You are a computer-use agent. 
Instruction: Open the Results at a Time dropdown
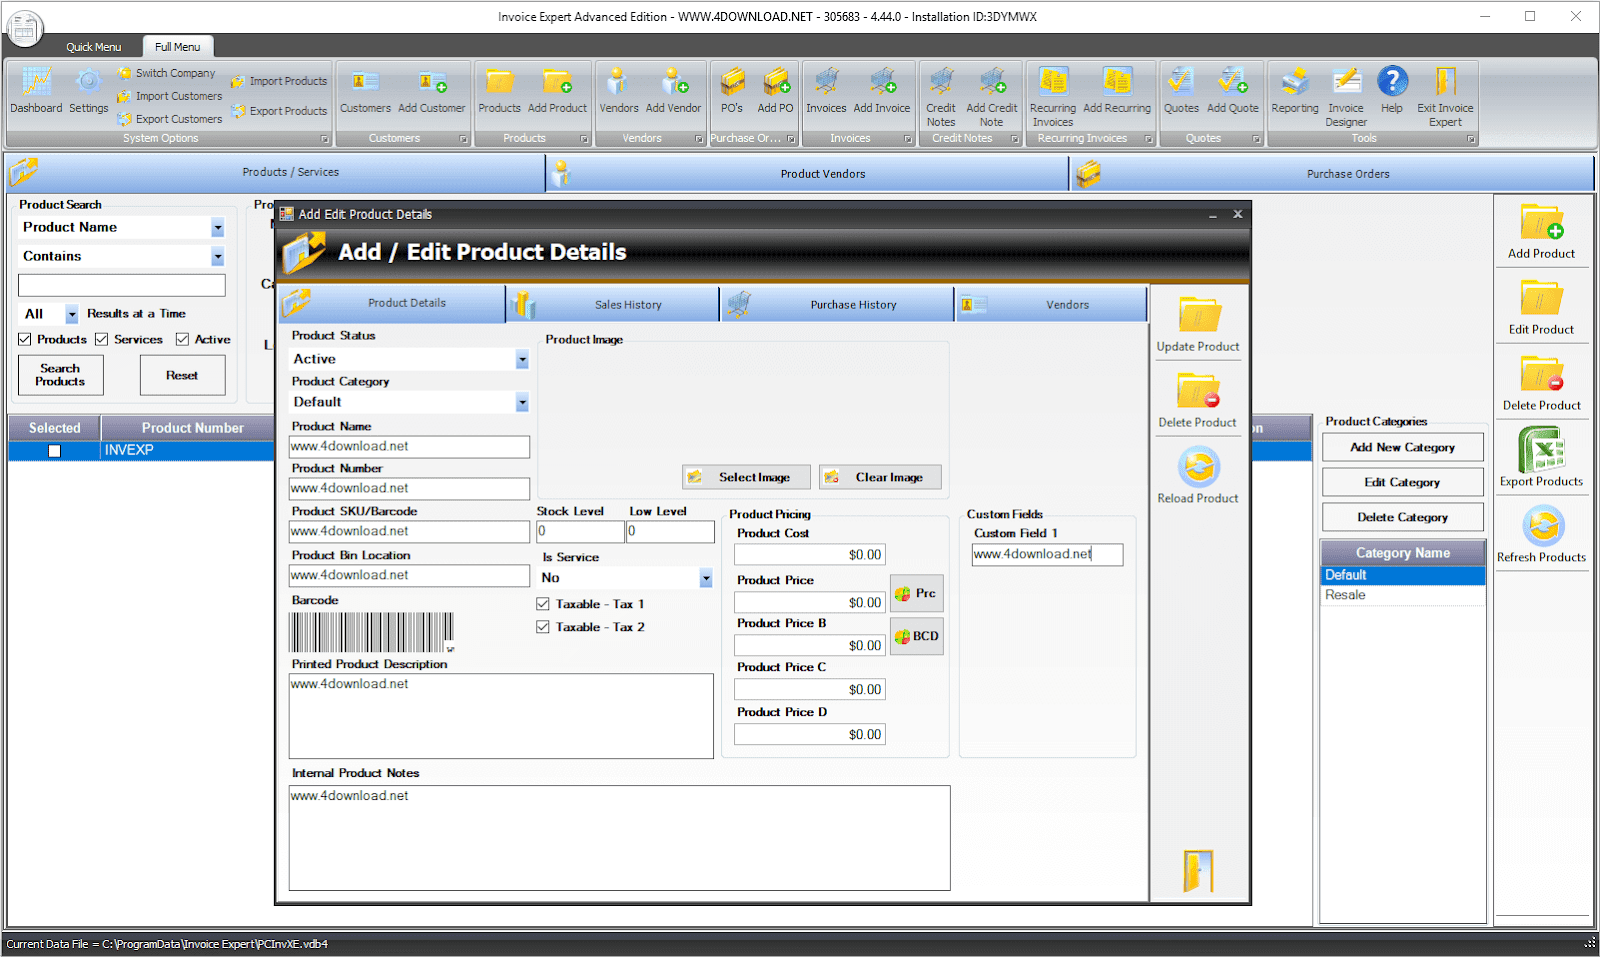tap(71, 314)
